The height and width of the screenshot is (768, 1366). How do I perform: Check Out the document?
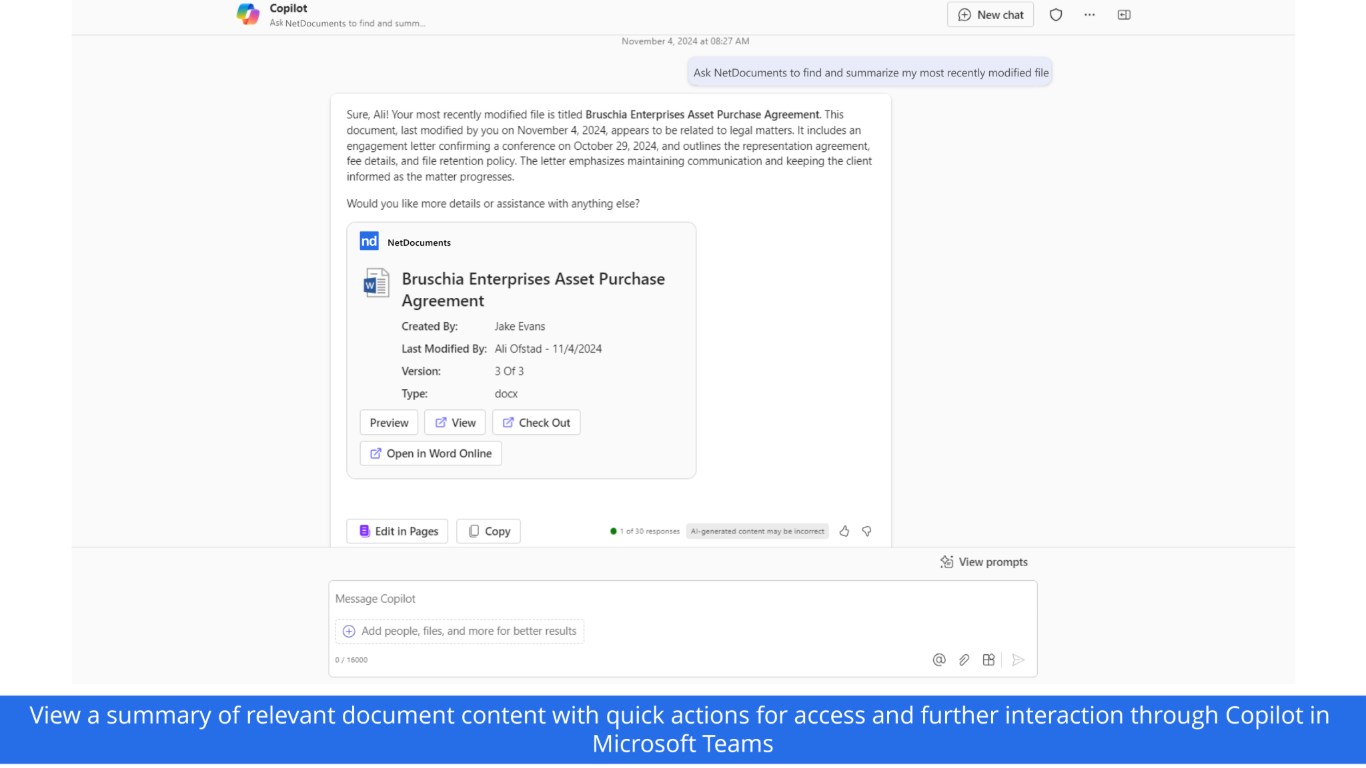536,423
